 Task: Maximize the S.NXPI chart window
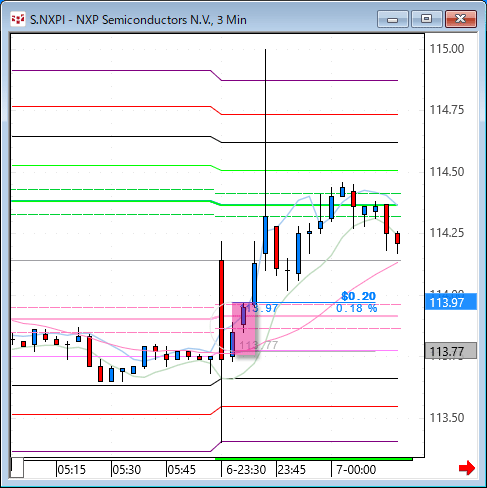coord(427,19)
